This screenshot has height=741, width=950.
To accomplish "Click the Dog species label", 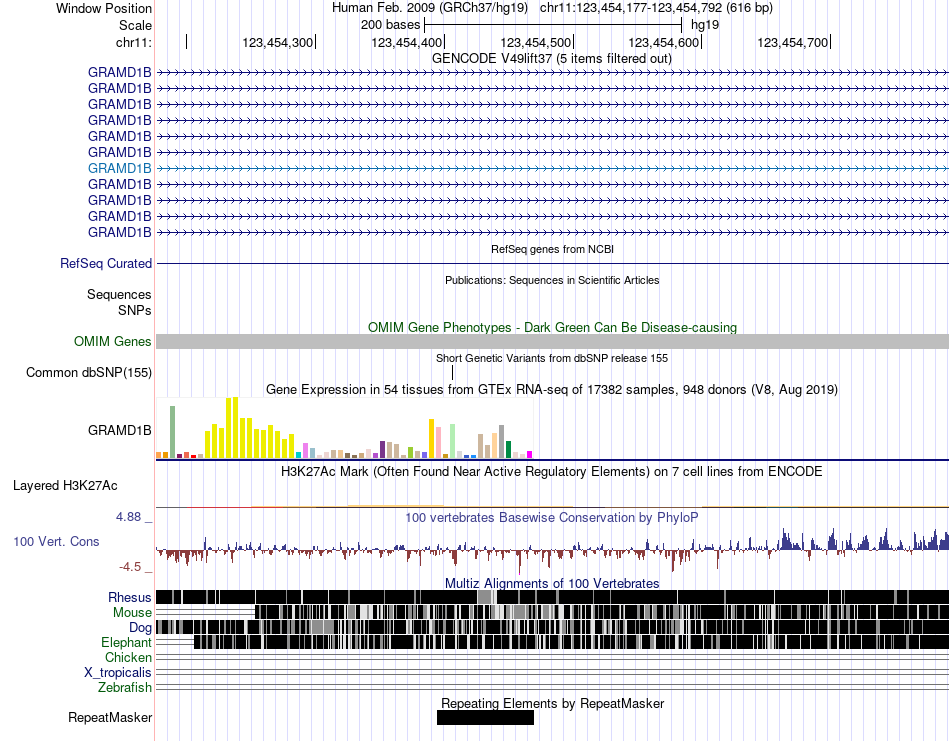I will pyautogui.click(x=140, y=628).
